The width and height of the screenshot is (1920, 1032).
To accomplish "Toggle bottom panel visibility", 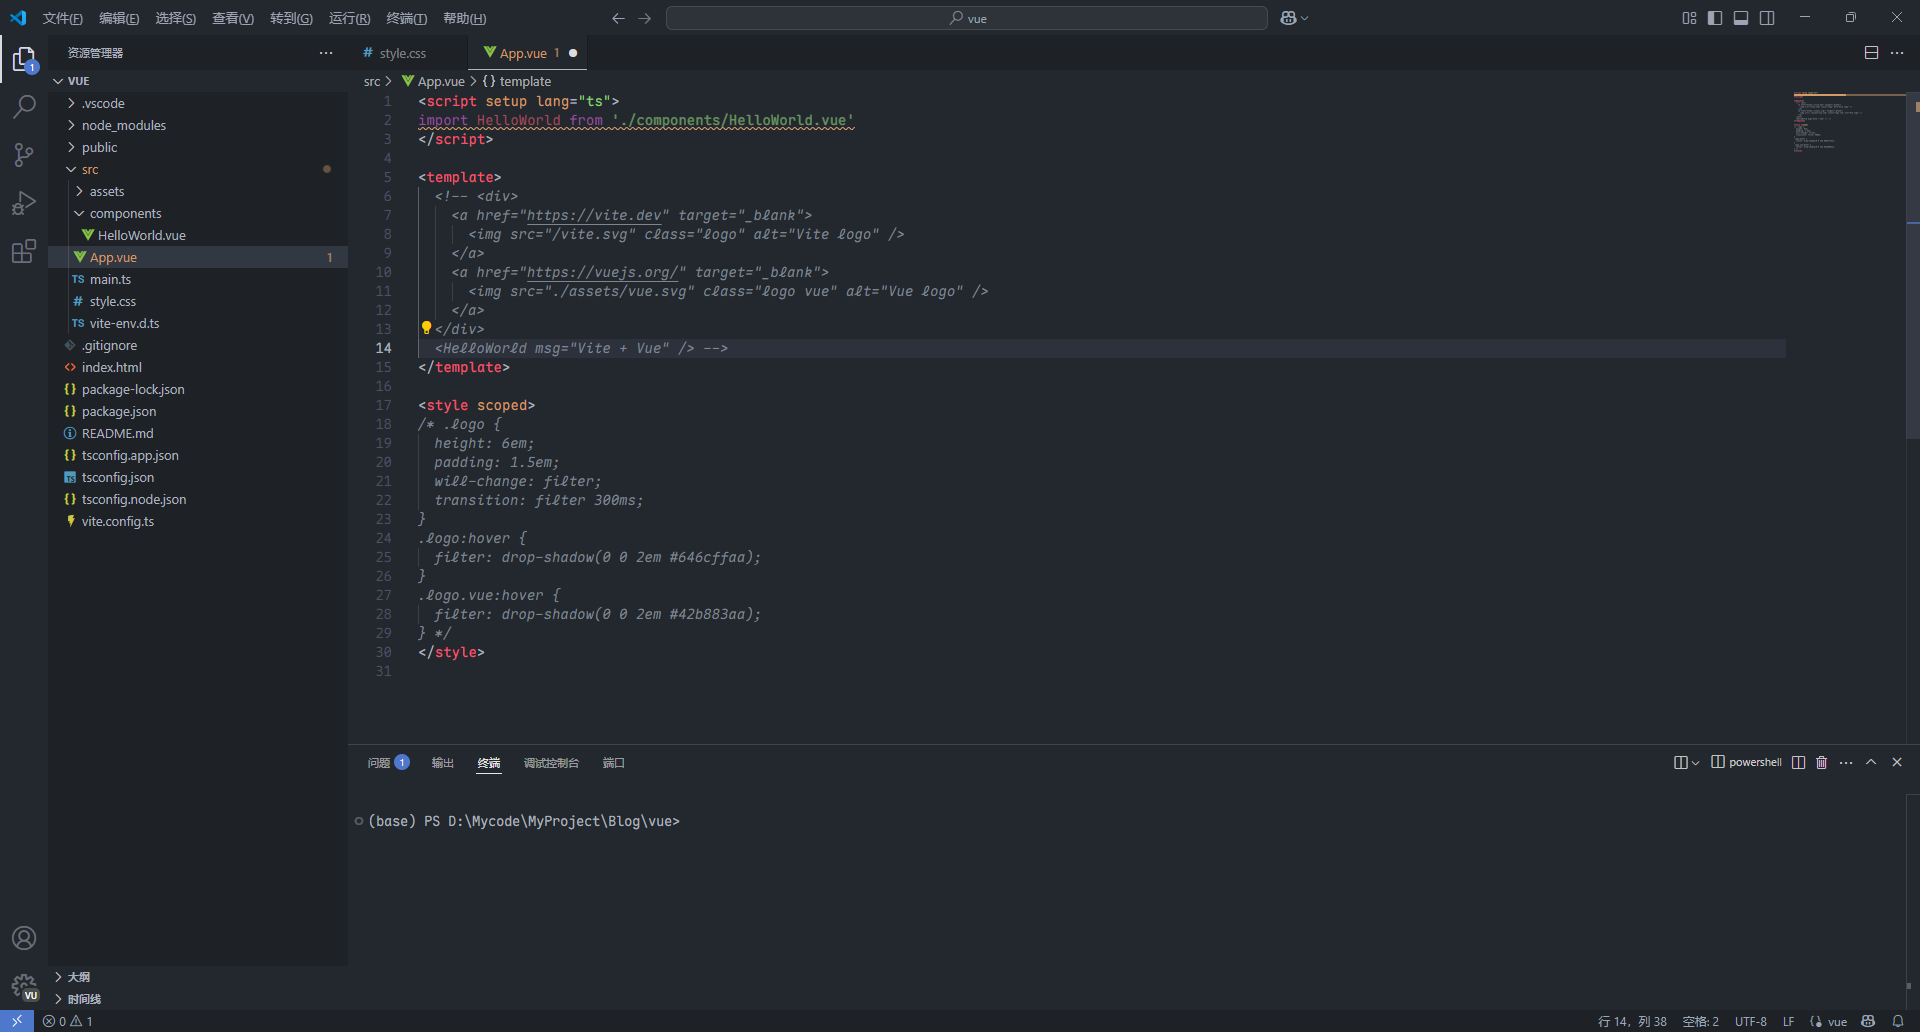I will click(x=1741, y=18).
